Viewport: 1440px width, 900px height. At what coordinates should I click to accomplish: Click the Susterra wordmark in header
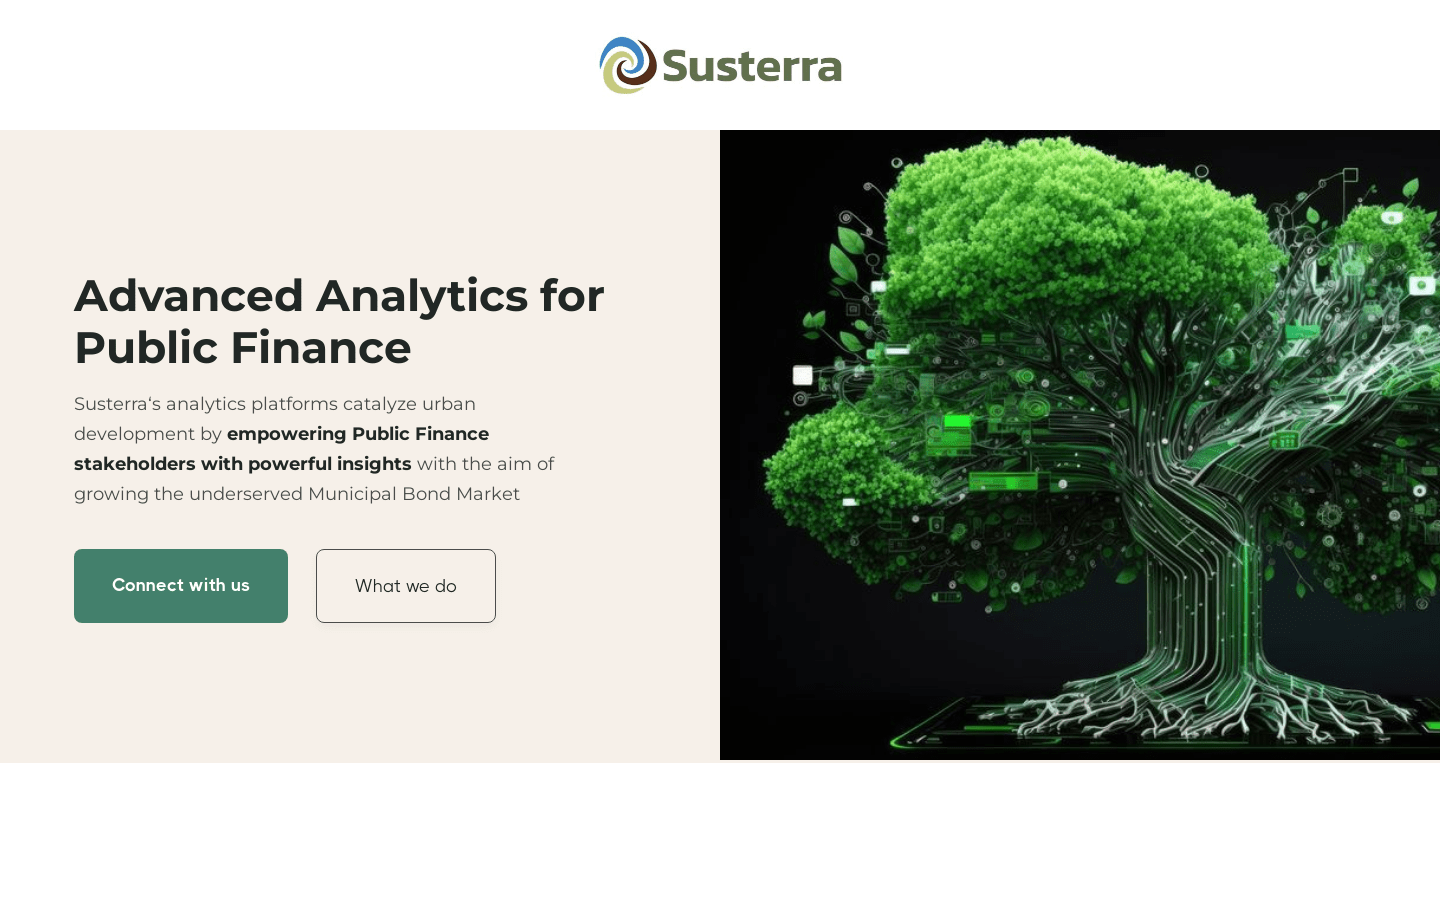[752, 67]
